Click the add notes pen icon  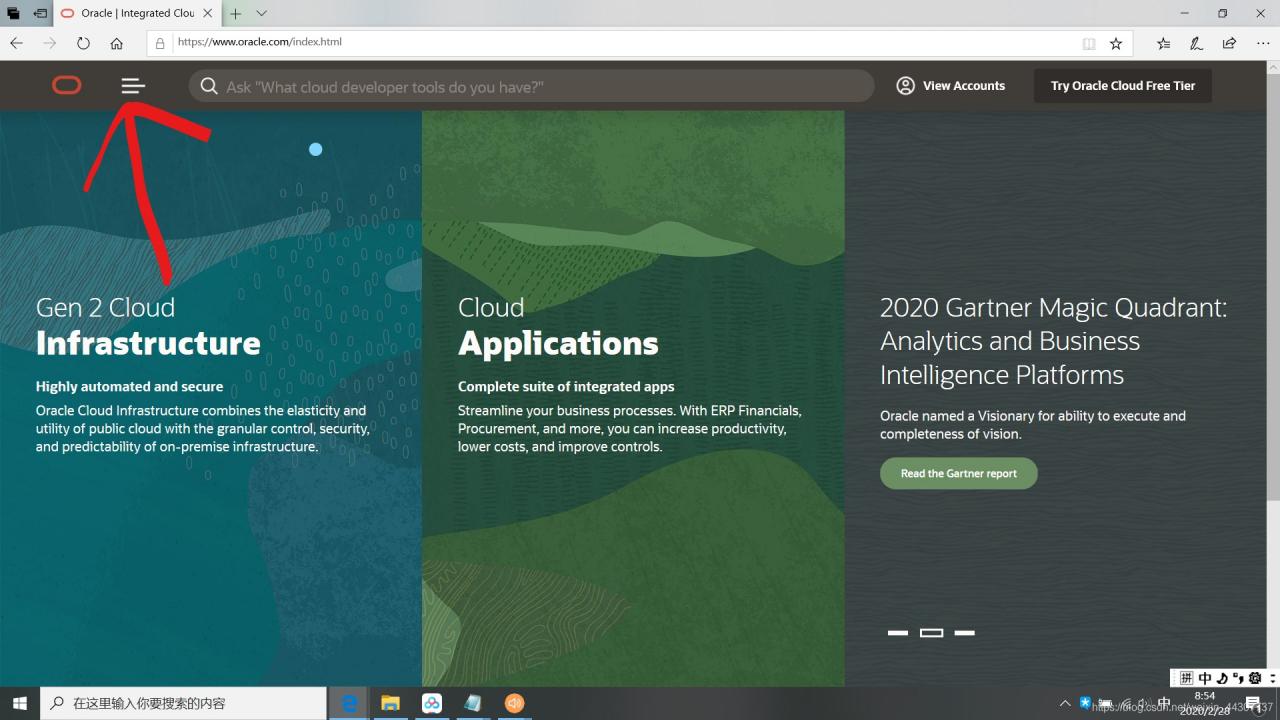click(1196, 43)
